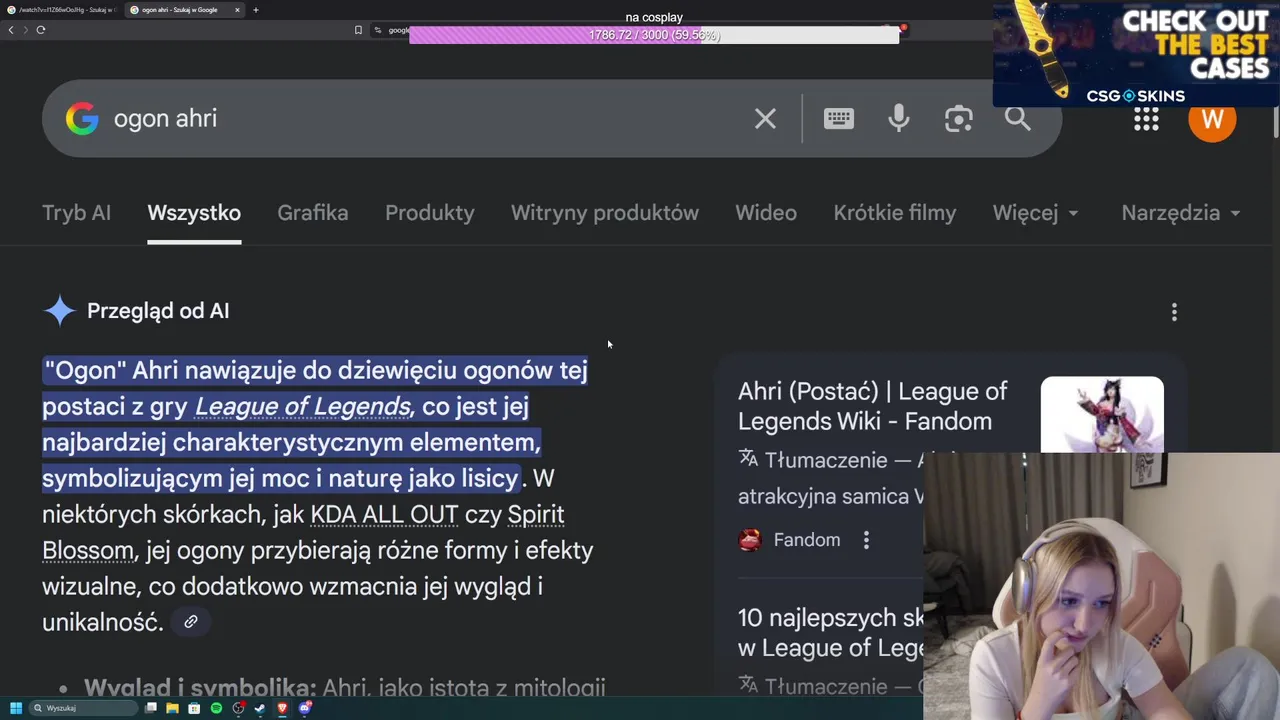1280x720 pixels.
Task: Open AI overview three-dot options menu
Action: (1174, 312)
